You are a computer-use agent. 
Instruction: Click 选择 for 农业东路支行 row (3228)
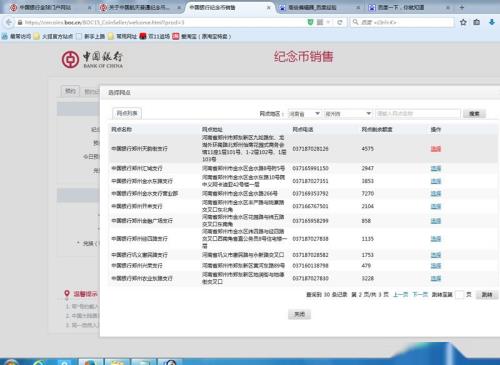coord(436,278)
